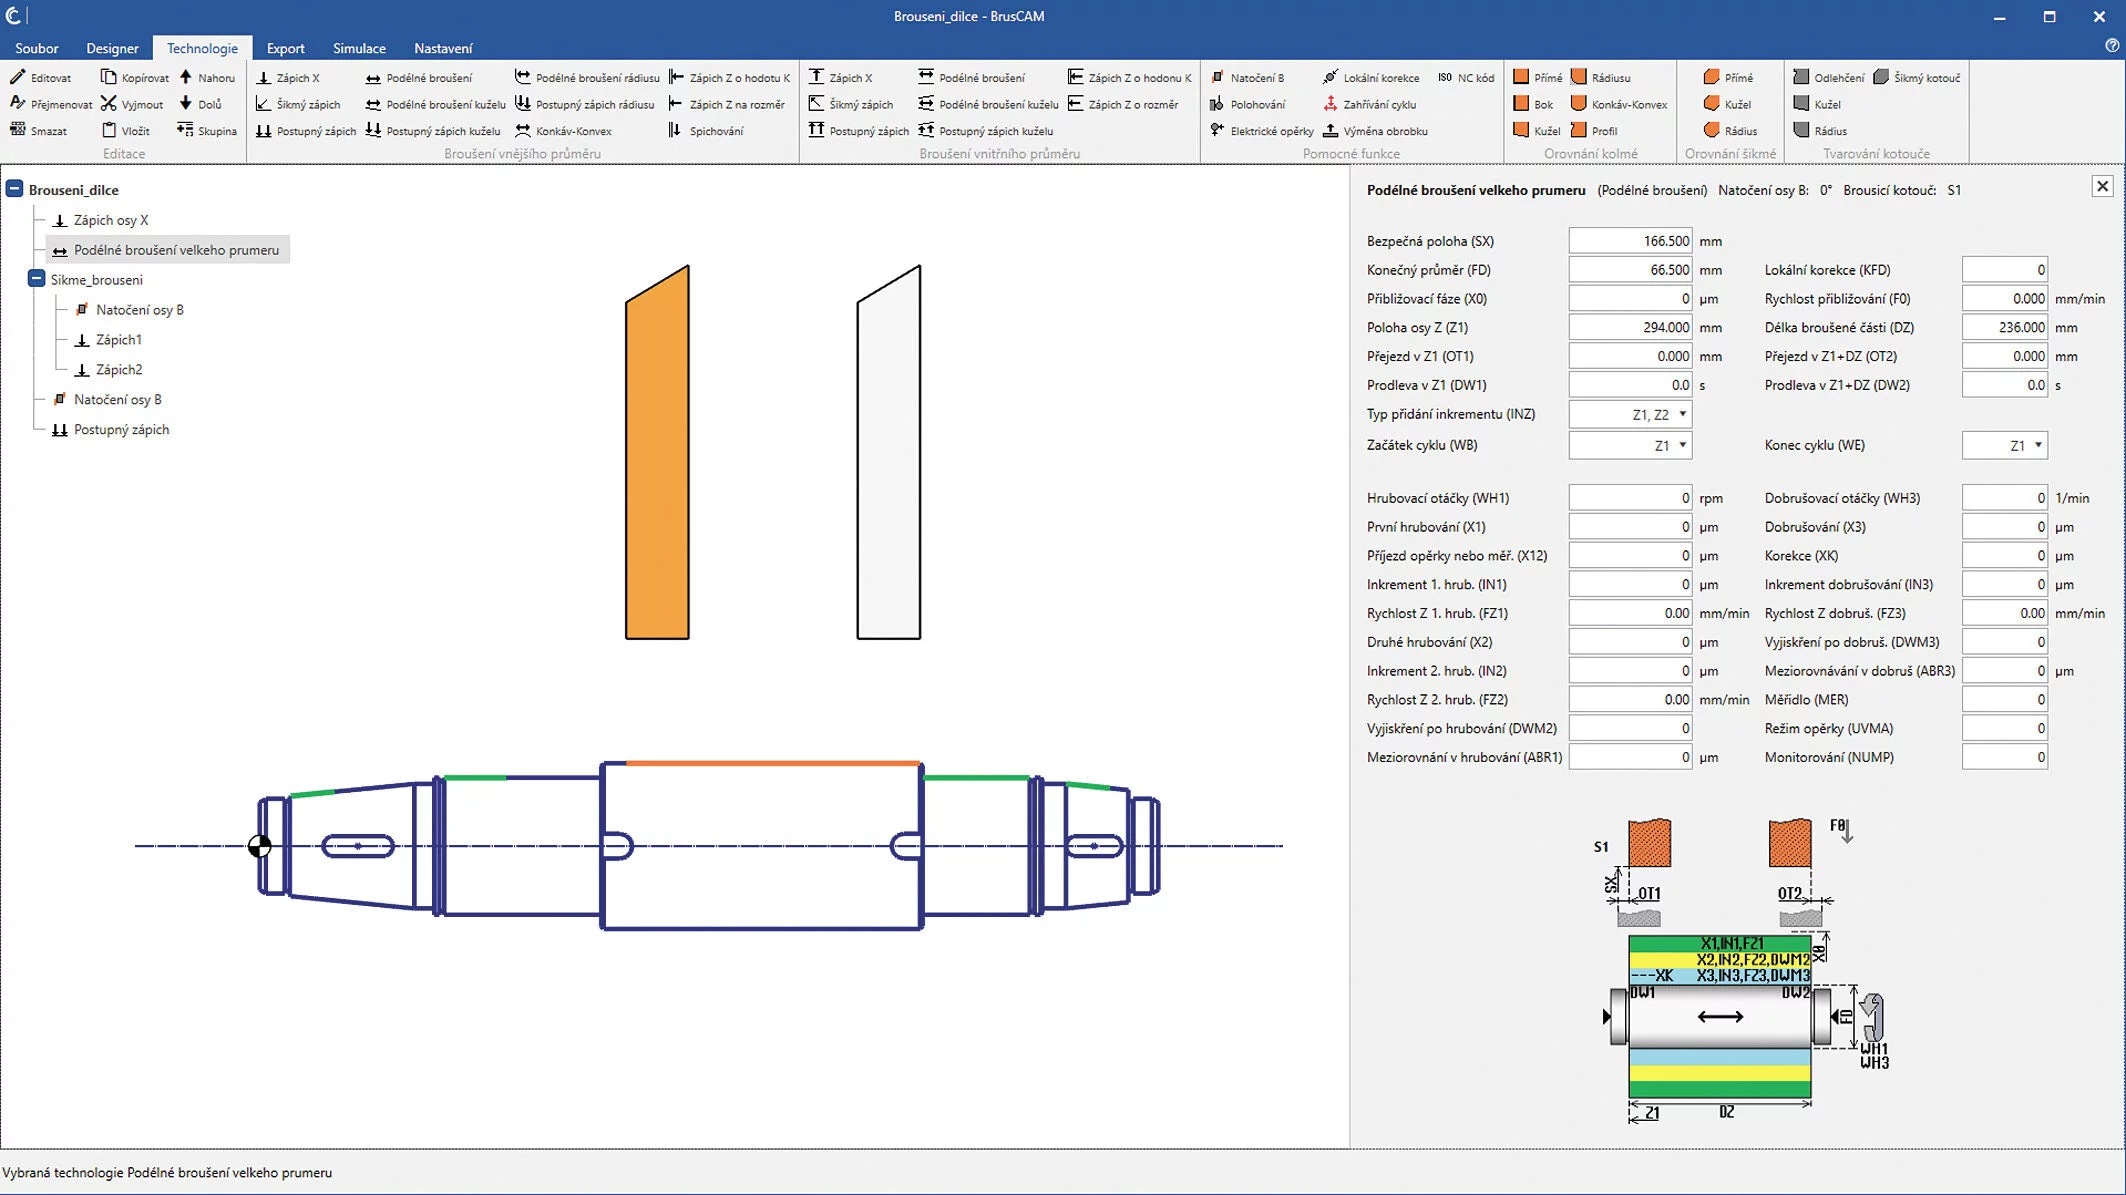
Task: Click Přejmenovat in the Editace group
Action: [51, 104]
